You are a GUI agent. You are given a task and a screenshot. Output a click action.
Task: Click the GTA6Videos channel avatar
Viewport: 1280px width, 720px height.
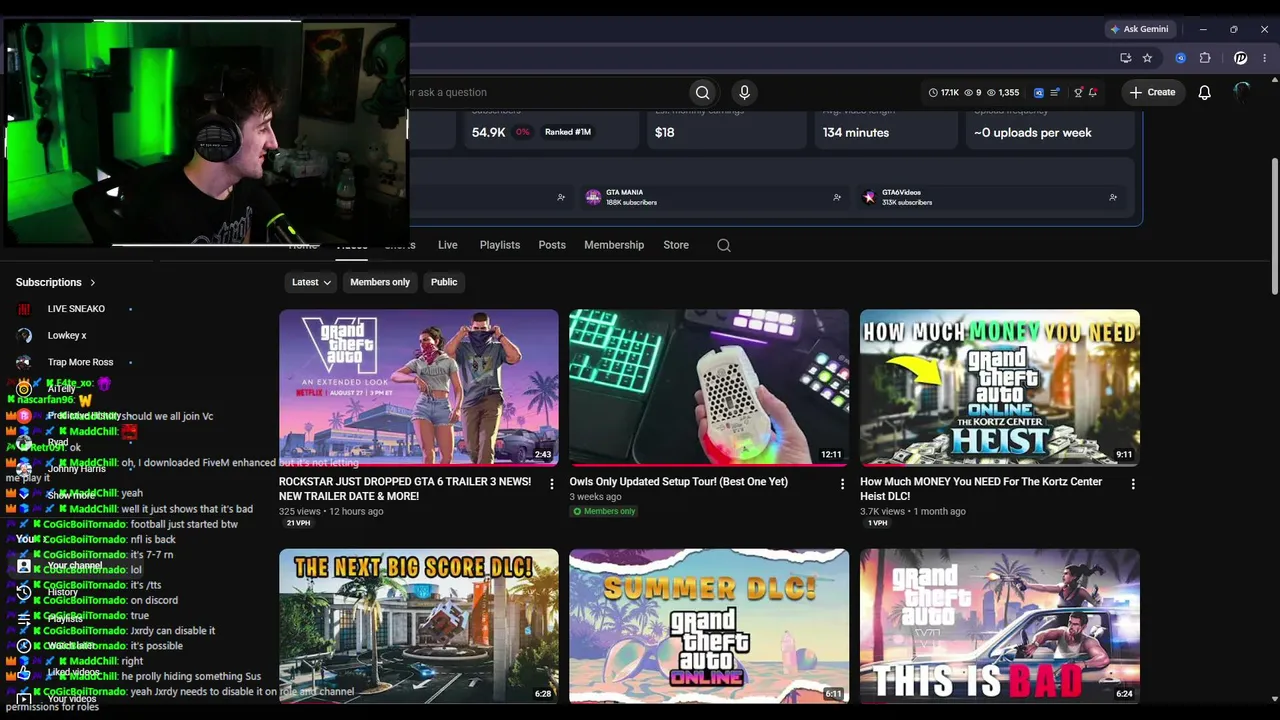pyautogui.click(x=869, y=197)
